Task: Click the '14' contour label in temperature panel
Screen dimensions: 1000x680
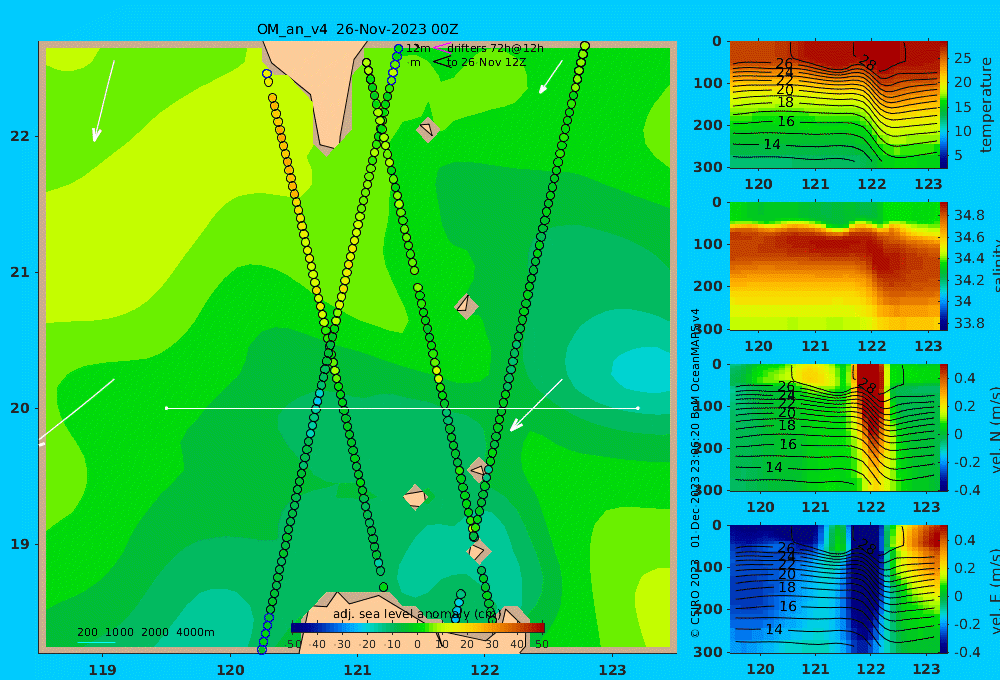Action: click(772, 145)
